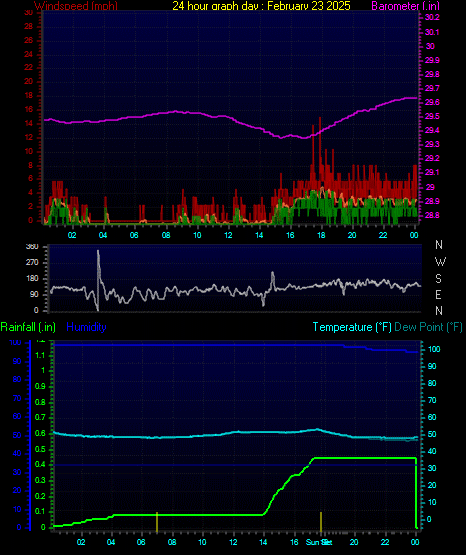Click the 14 mph wind gust peak
This screenshot has height=555, width=466.
(x=320, y=120)
